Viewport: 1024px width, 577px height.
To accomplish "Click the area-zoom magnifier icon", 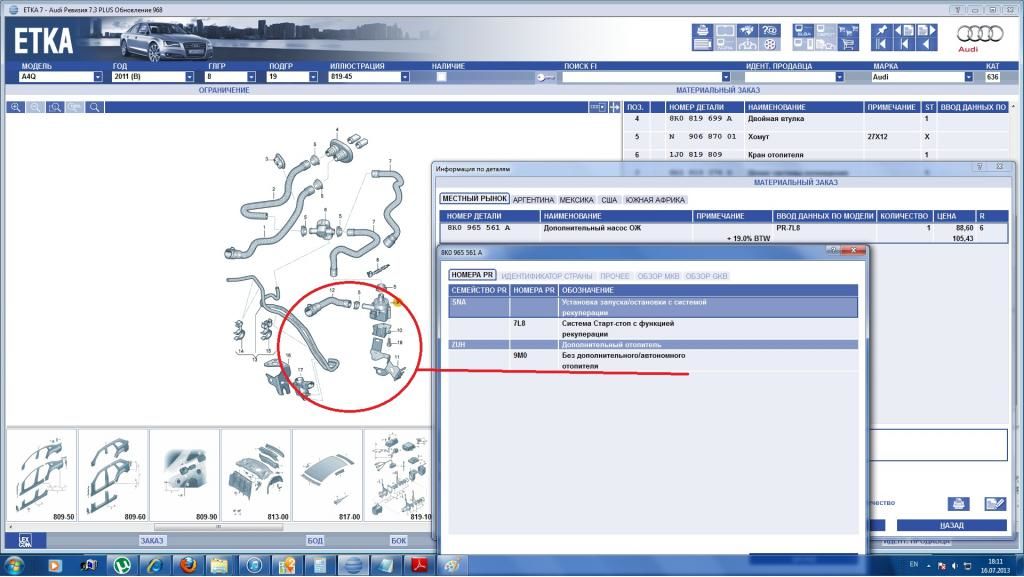I will click(x=55, y=107).
